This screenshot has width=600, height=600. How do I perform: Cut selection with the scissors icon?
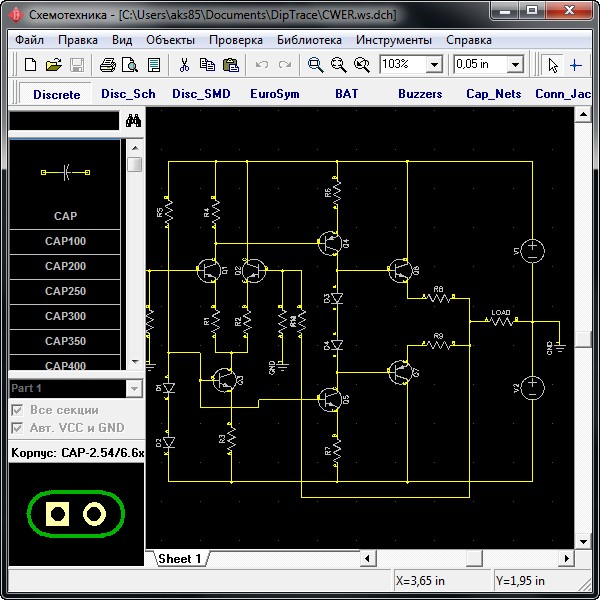coord(184,65)
